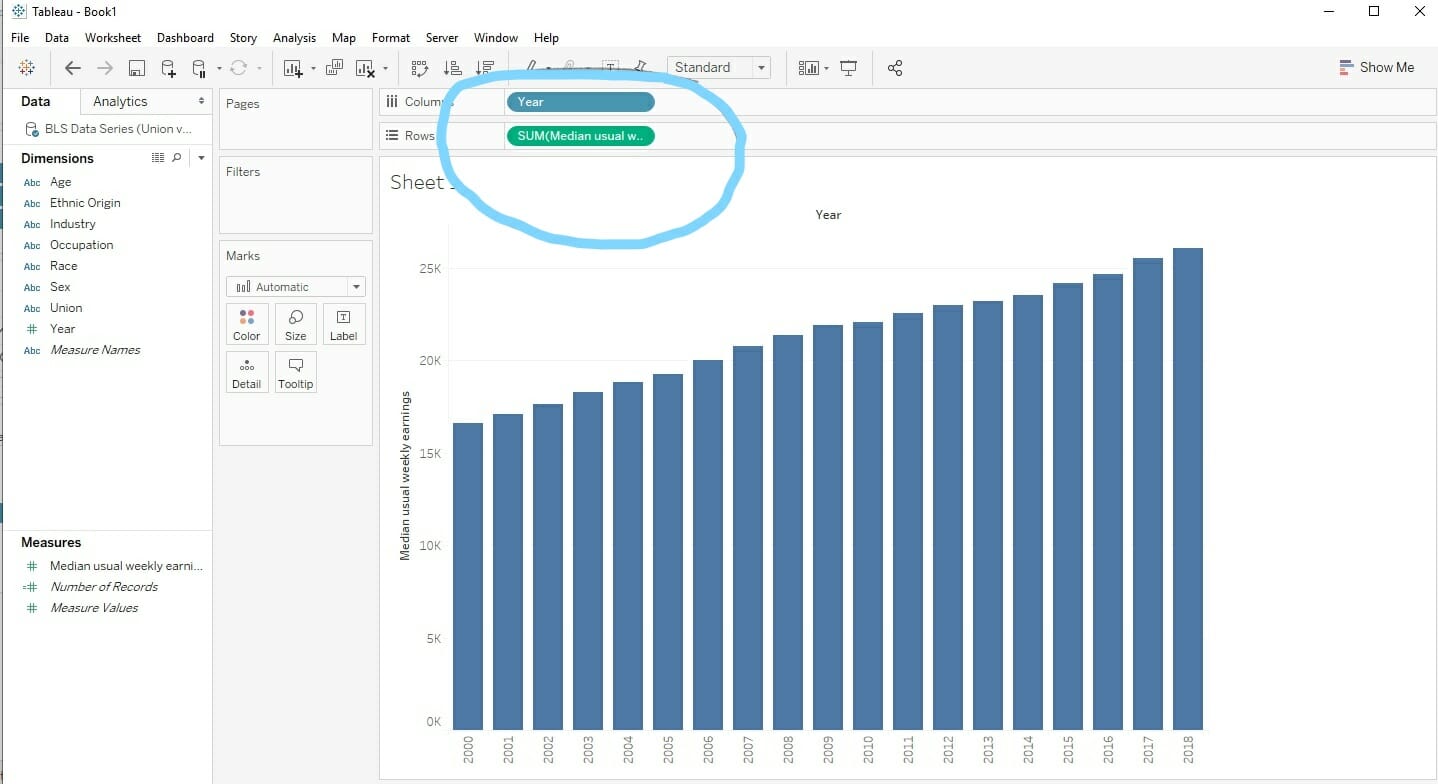Expand the Dimensions pane options arrow
The image size is (1438, 784).
click(x=200, y=157)
